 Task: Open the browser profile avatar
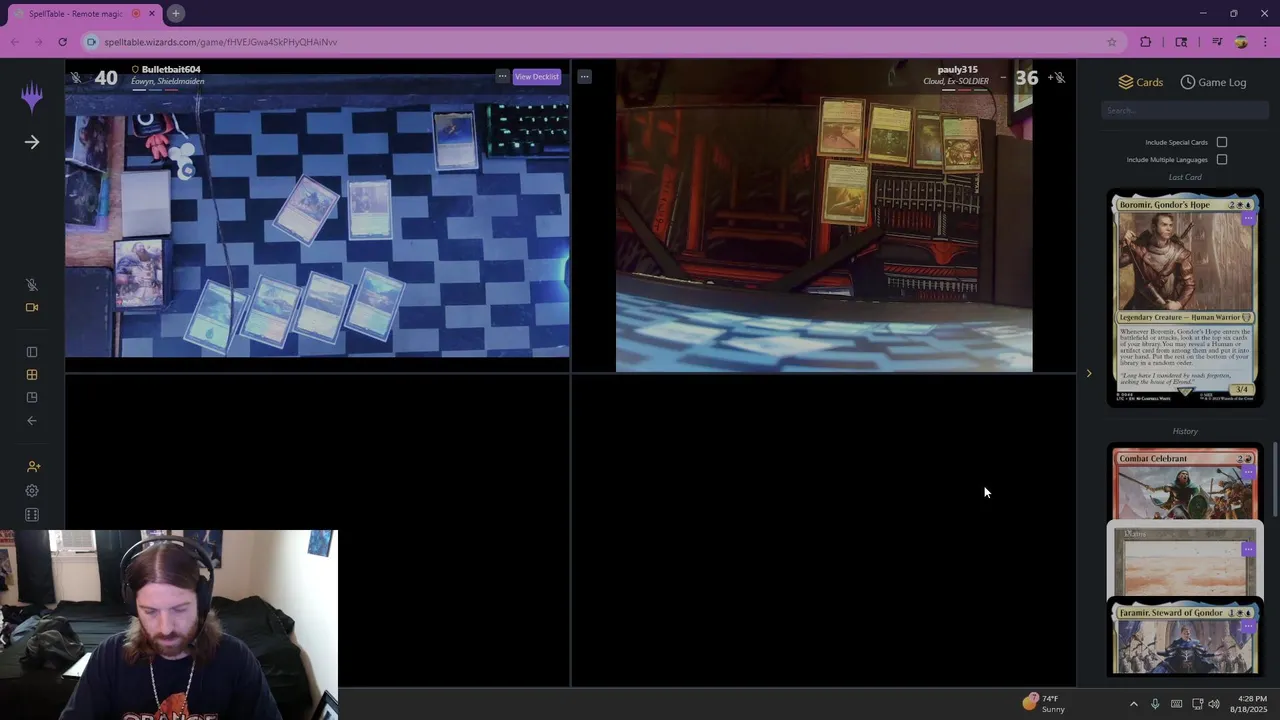1241,42
